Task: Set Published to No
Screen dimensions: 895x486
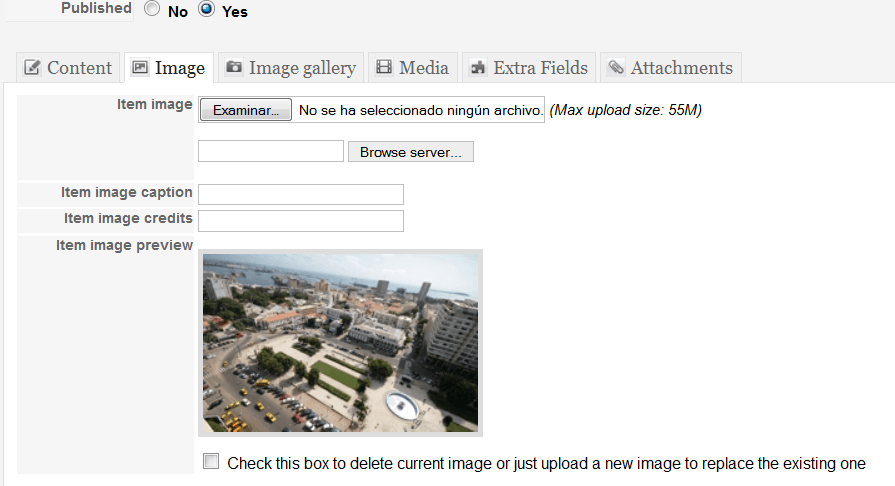Action: pyautogui.click(x=152, y=9)
